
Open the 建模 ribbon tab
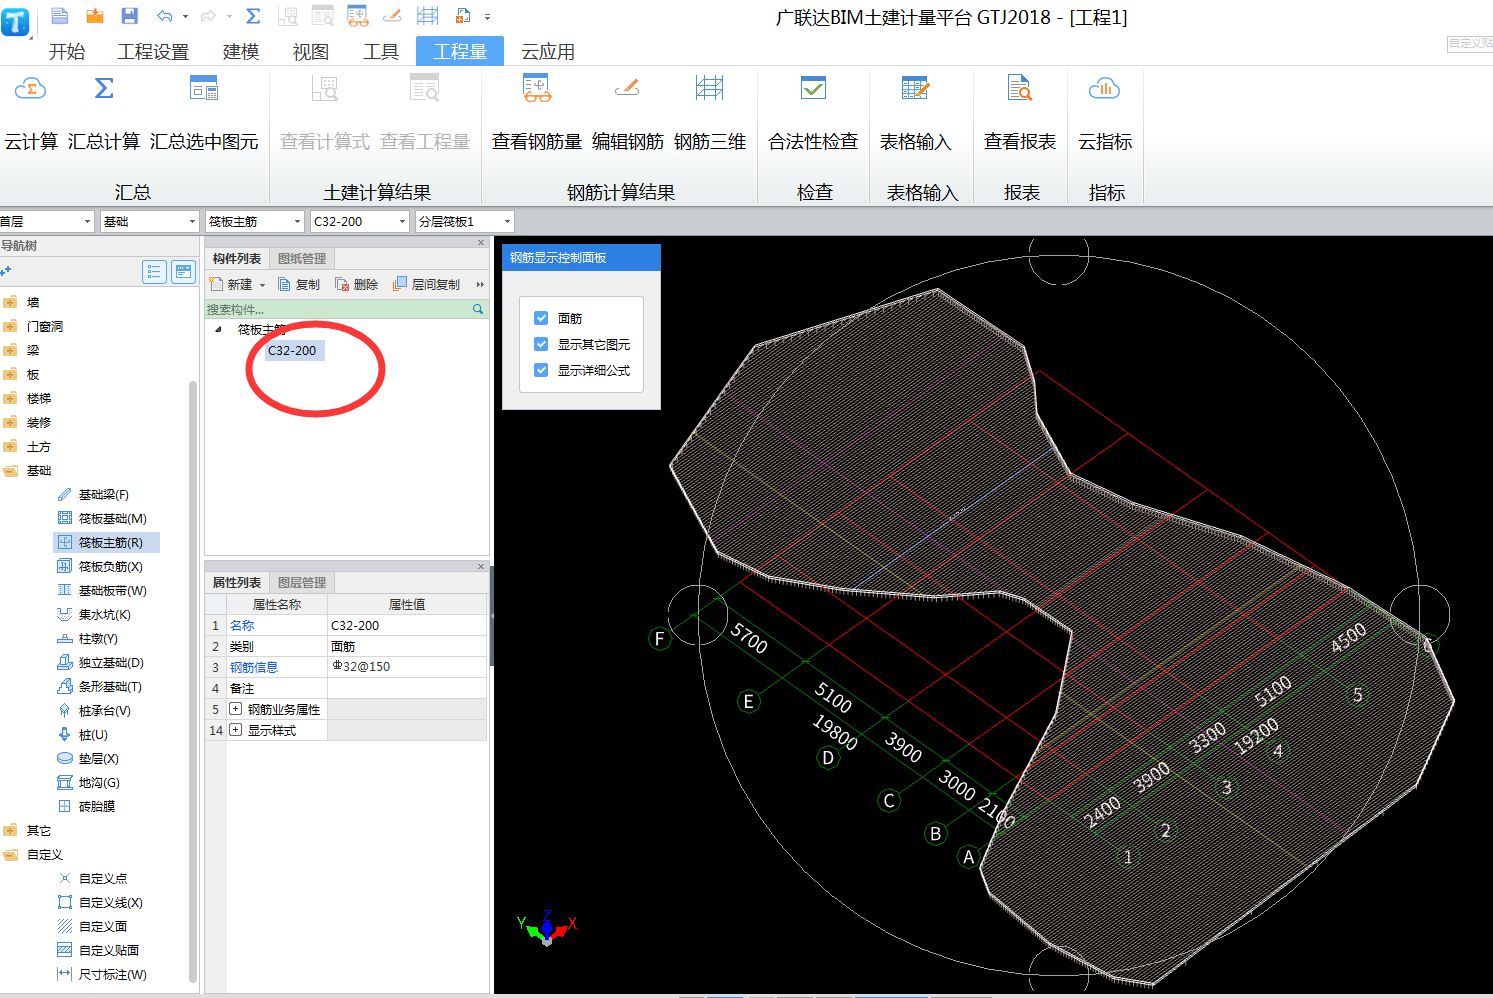[x=241, y=52]
